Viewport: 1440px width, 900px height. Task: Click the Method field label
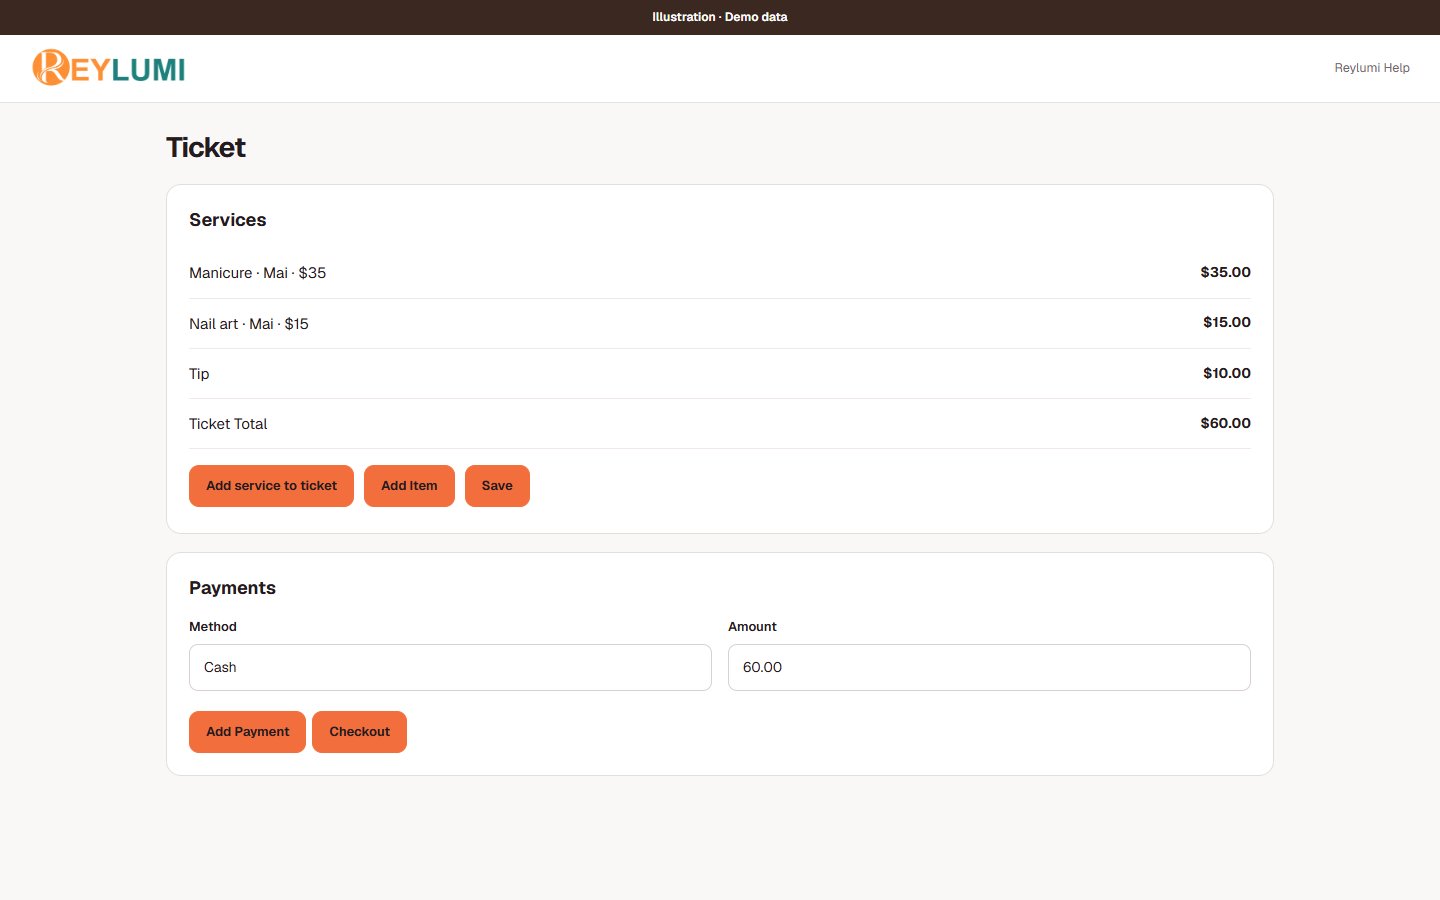click(x=213, y=627)
